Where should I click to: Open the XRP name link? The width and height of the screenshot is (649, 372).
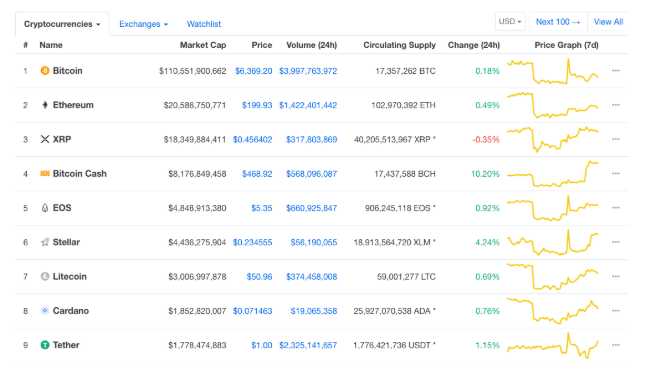click(x=62, y=139)
